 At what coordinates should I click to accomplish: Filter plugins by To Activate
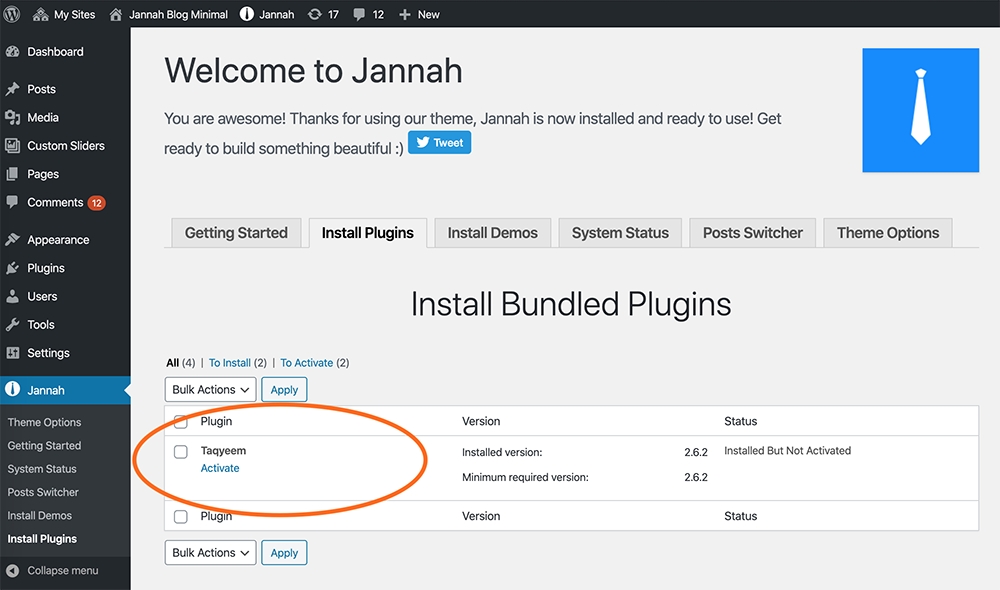coord(307,363)
